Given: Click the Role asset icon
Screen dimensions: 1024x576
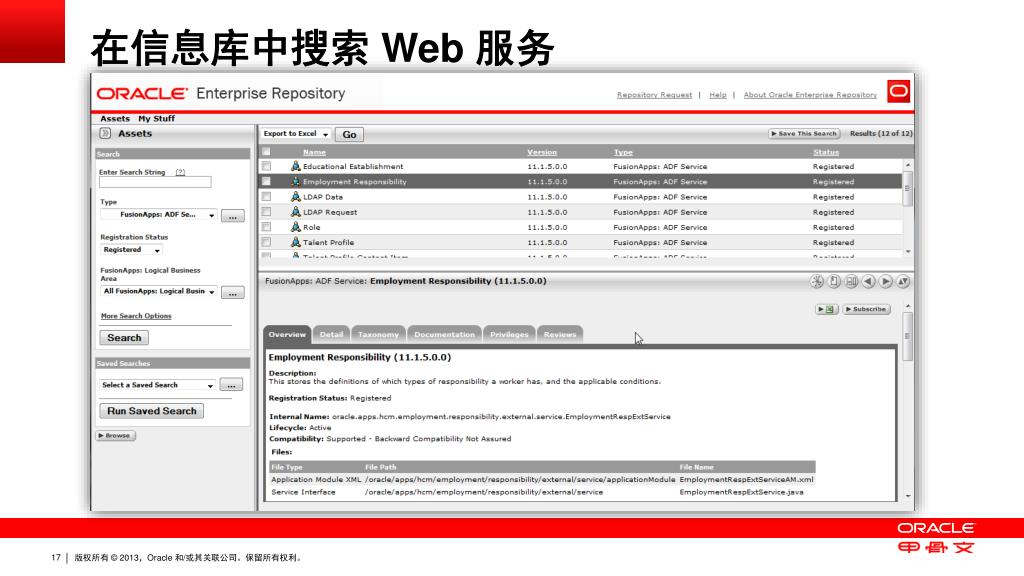Looking at the screenshot, I should pyautogui.click(x=295, y=227).
